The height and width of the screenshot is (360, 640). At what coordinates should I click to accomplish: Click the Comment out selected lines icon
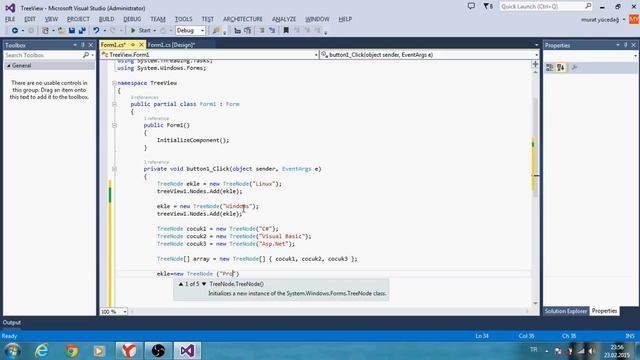point(262,31)
